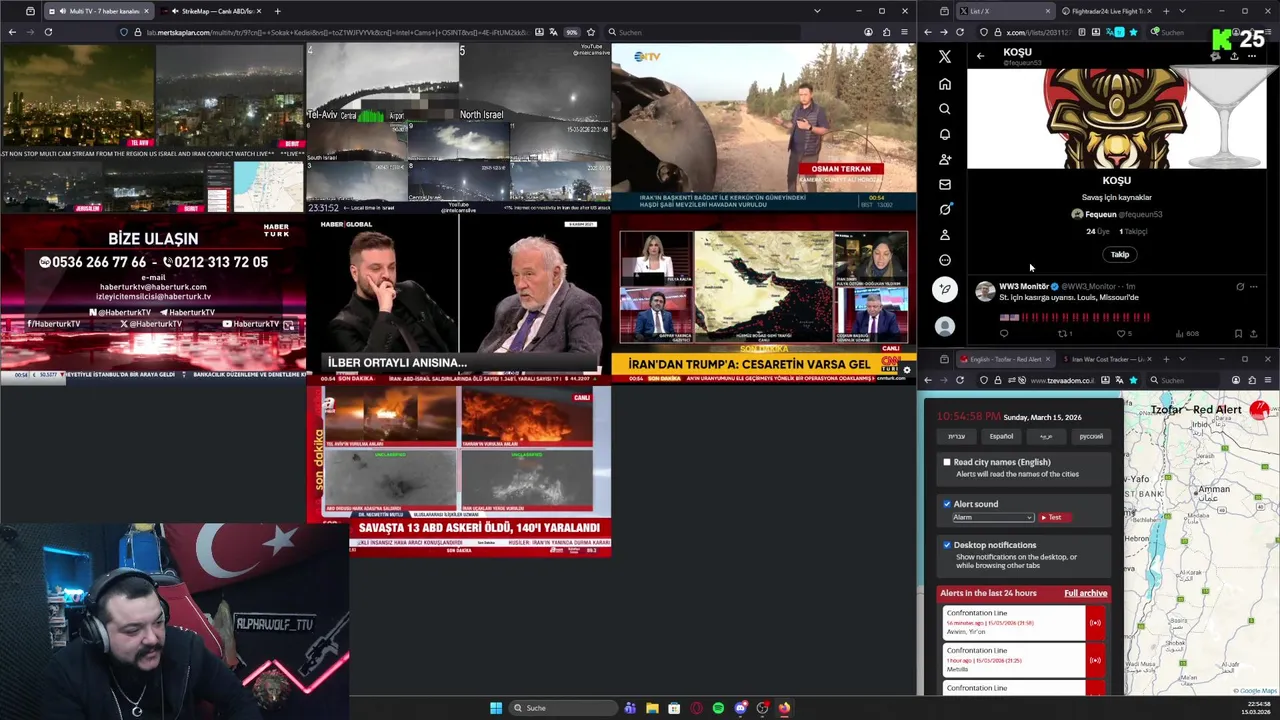
Task: Reload the x.com page
Action: click(x=960, y=32)
